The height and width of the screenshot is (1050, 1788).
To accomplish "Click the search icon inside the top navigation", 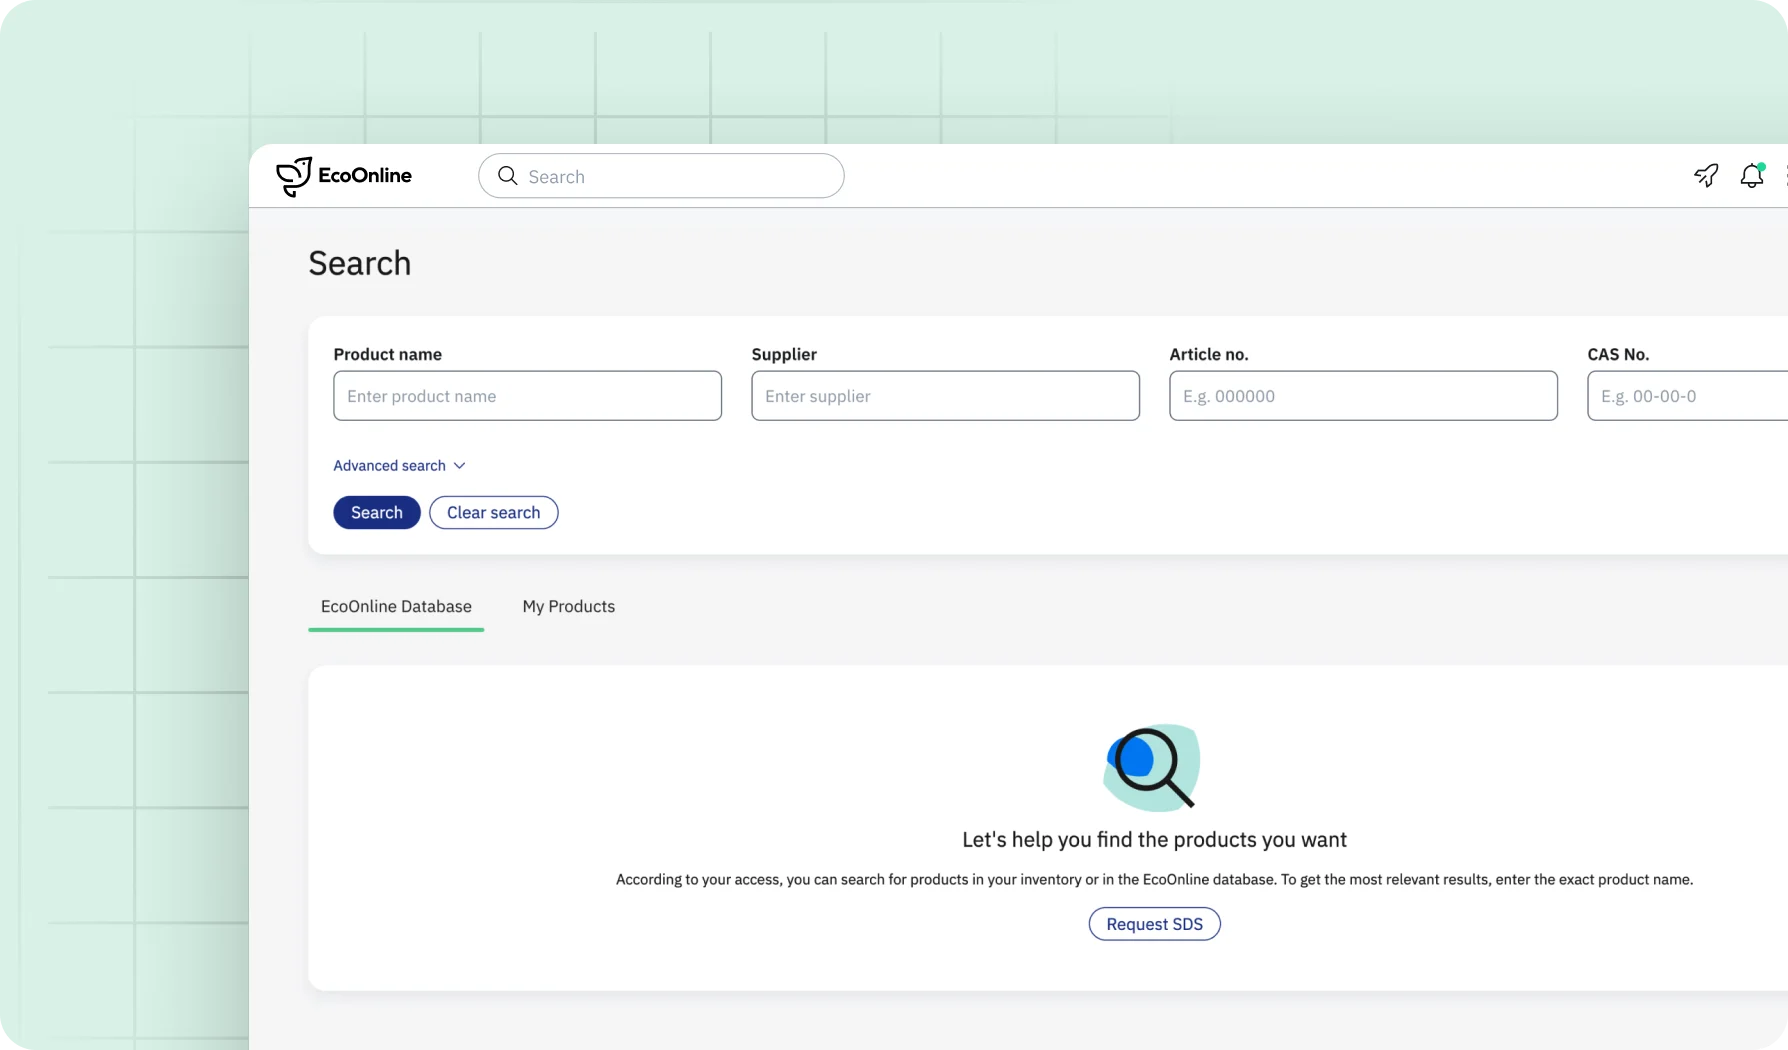I will (508, 175).
